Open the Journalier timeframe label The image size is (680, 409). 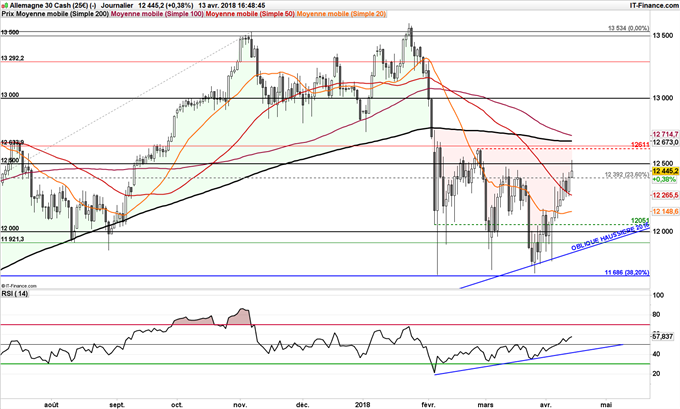117,6
